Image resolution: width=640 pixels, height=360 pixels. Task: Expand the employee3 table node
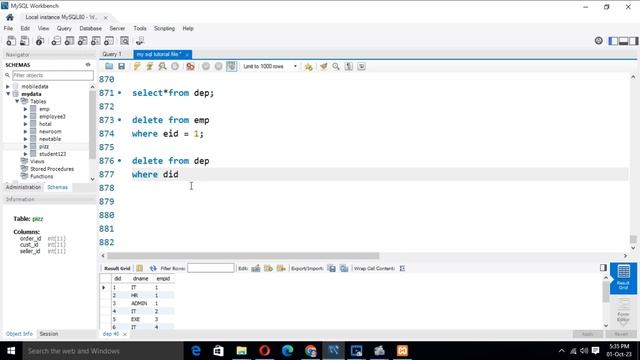[25, 116]
